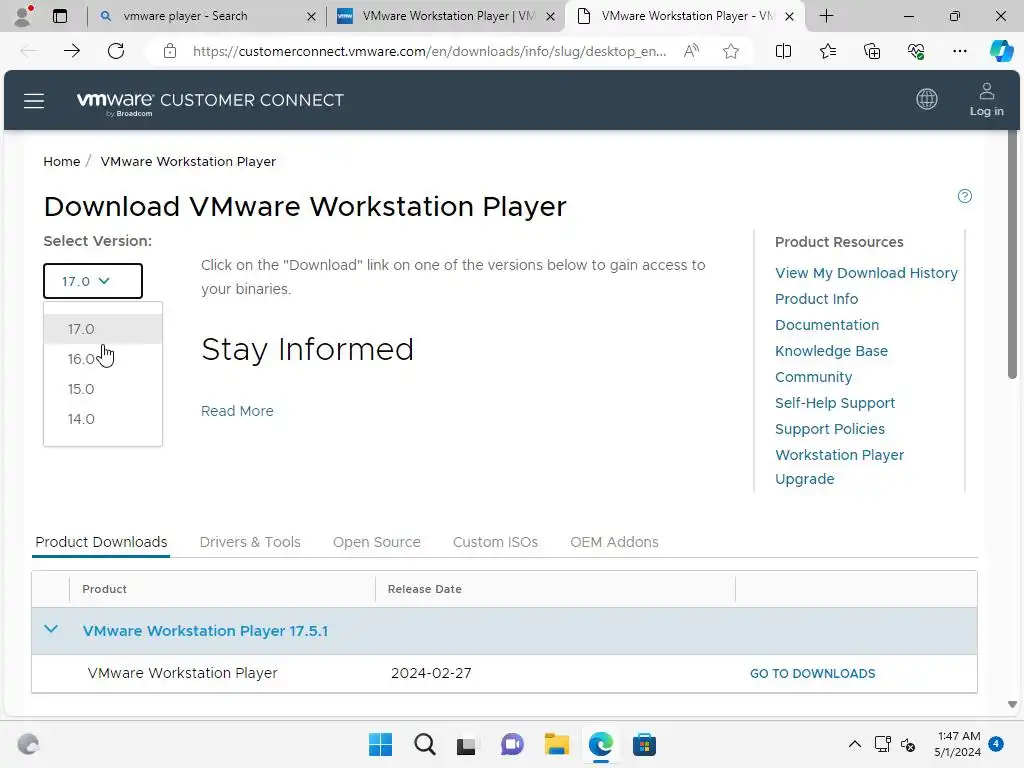The image size is (1024, 768).
Task: Add this page to favorites star
Action: tap(731, 51)
